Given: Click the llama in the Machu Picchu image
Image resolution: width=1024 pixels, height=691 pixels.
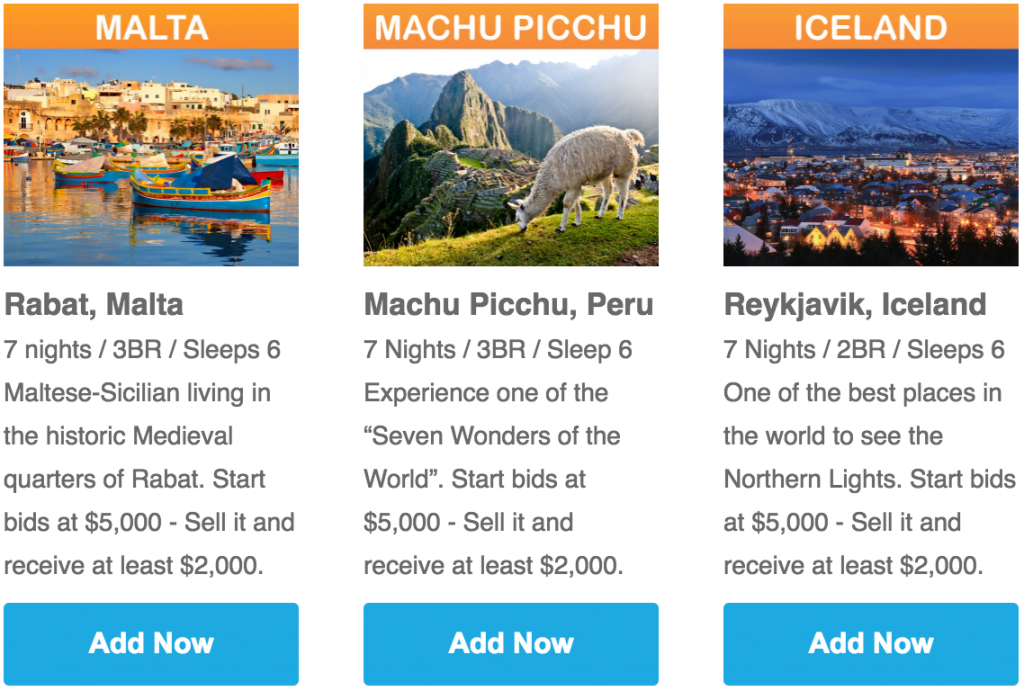Looking at the screenshot, I should (577, 178).
